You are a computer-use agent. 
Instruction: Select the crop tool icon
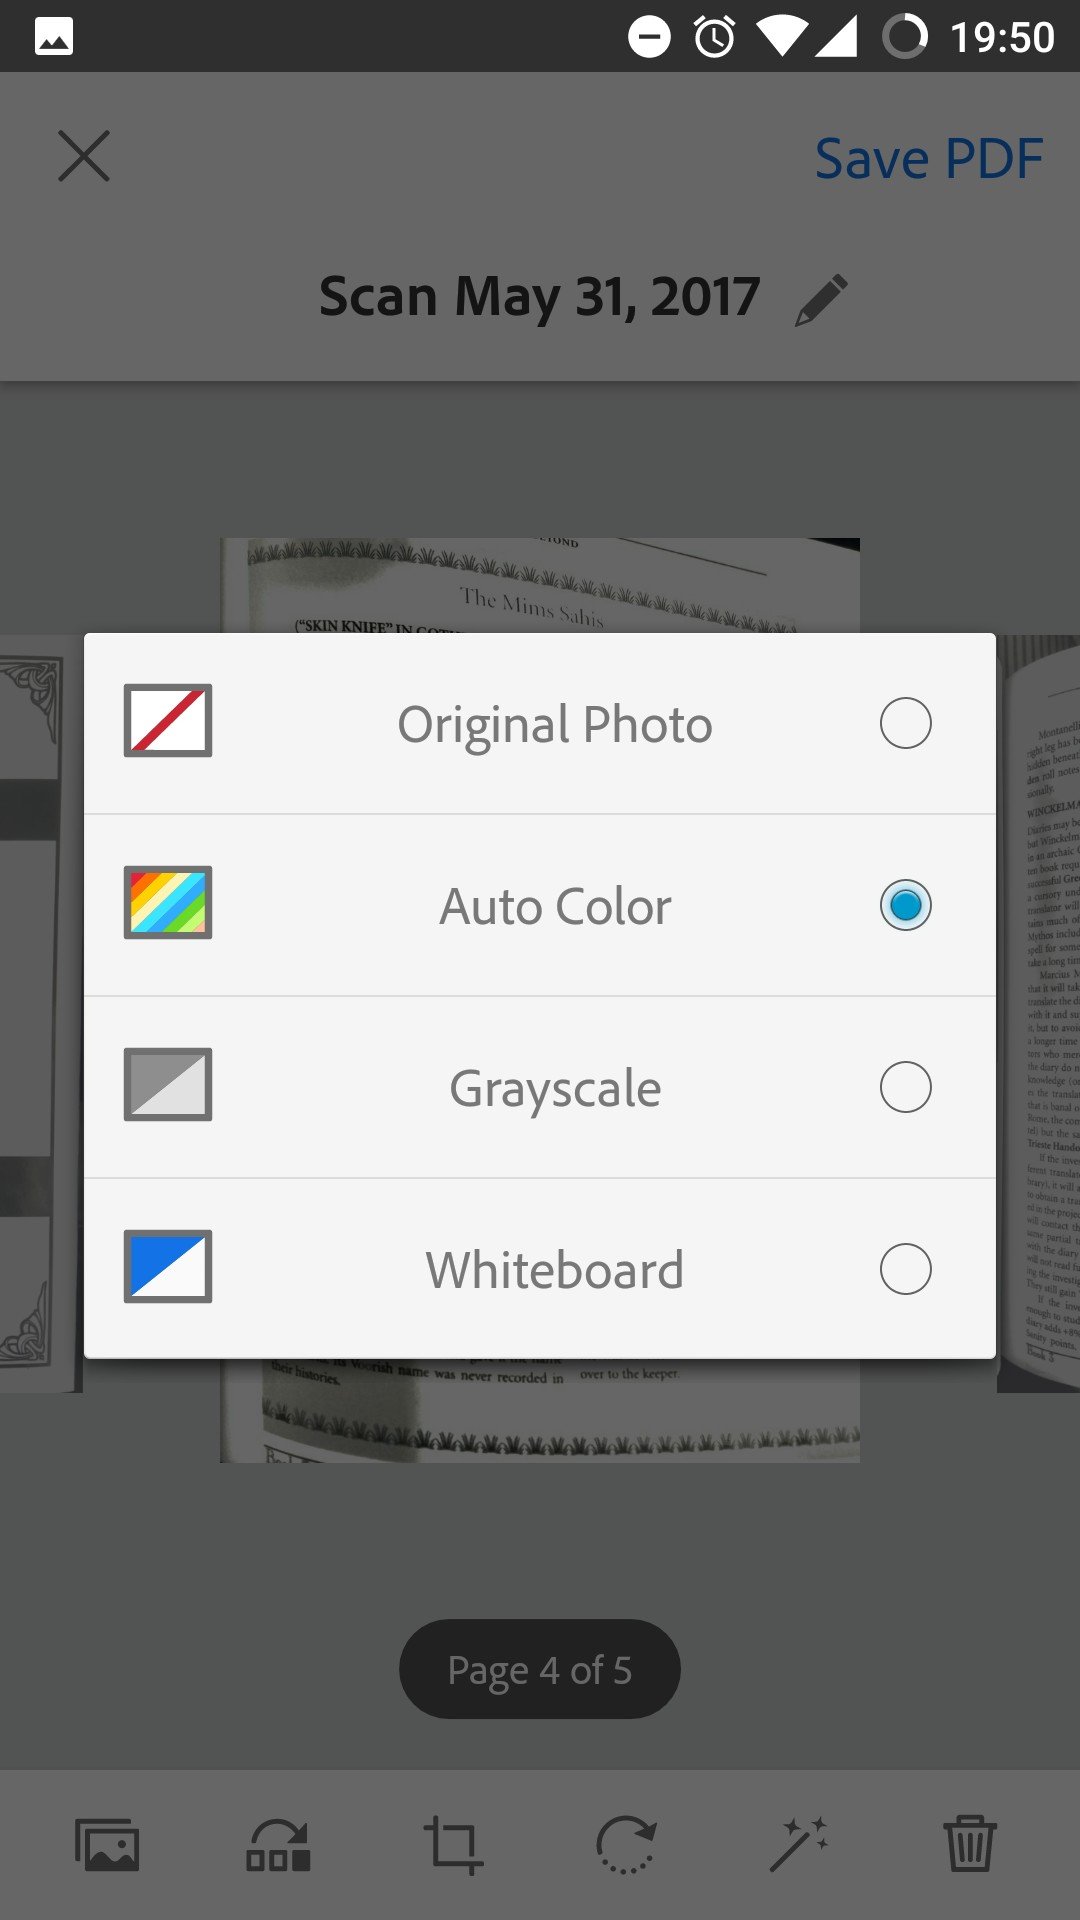tap(453, 1845)
